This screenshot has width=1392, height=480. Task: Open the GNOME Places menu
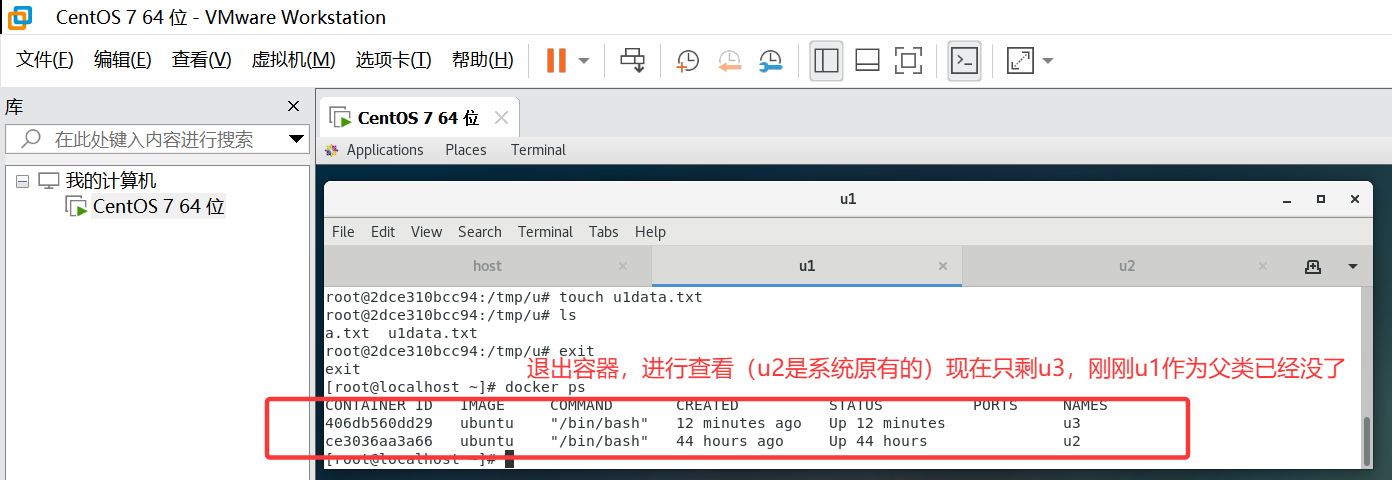(466, 150)
